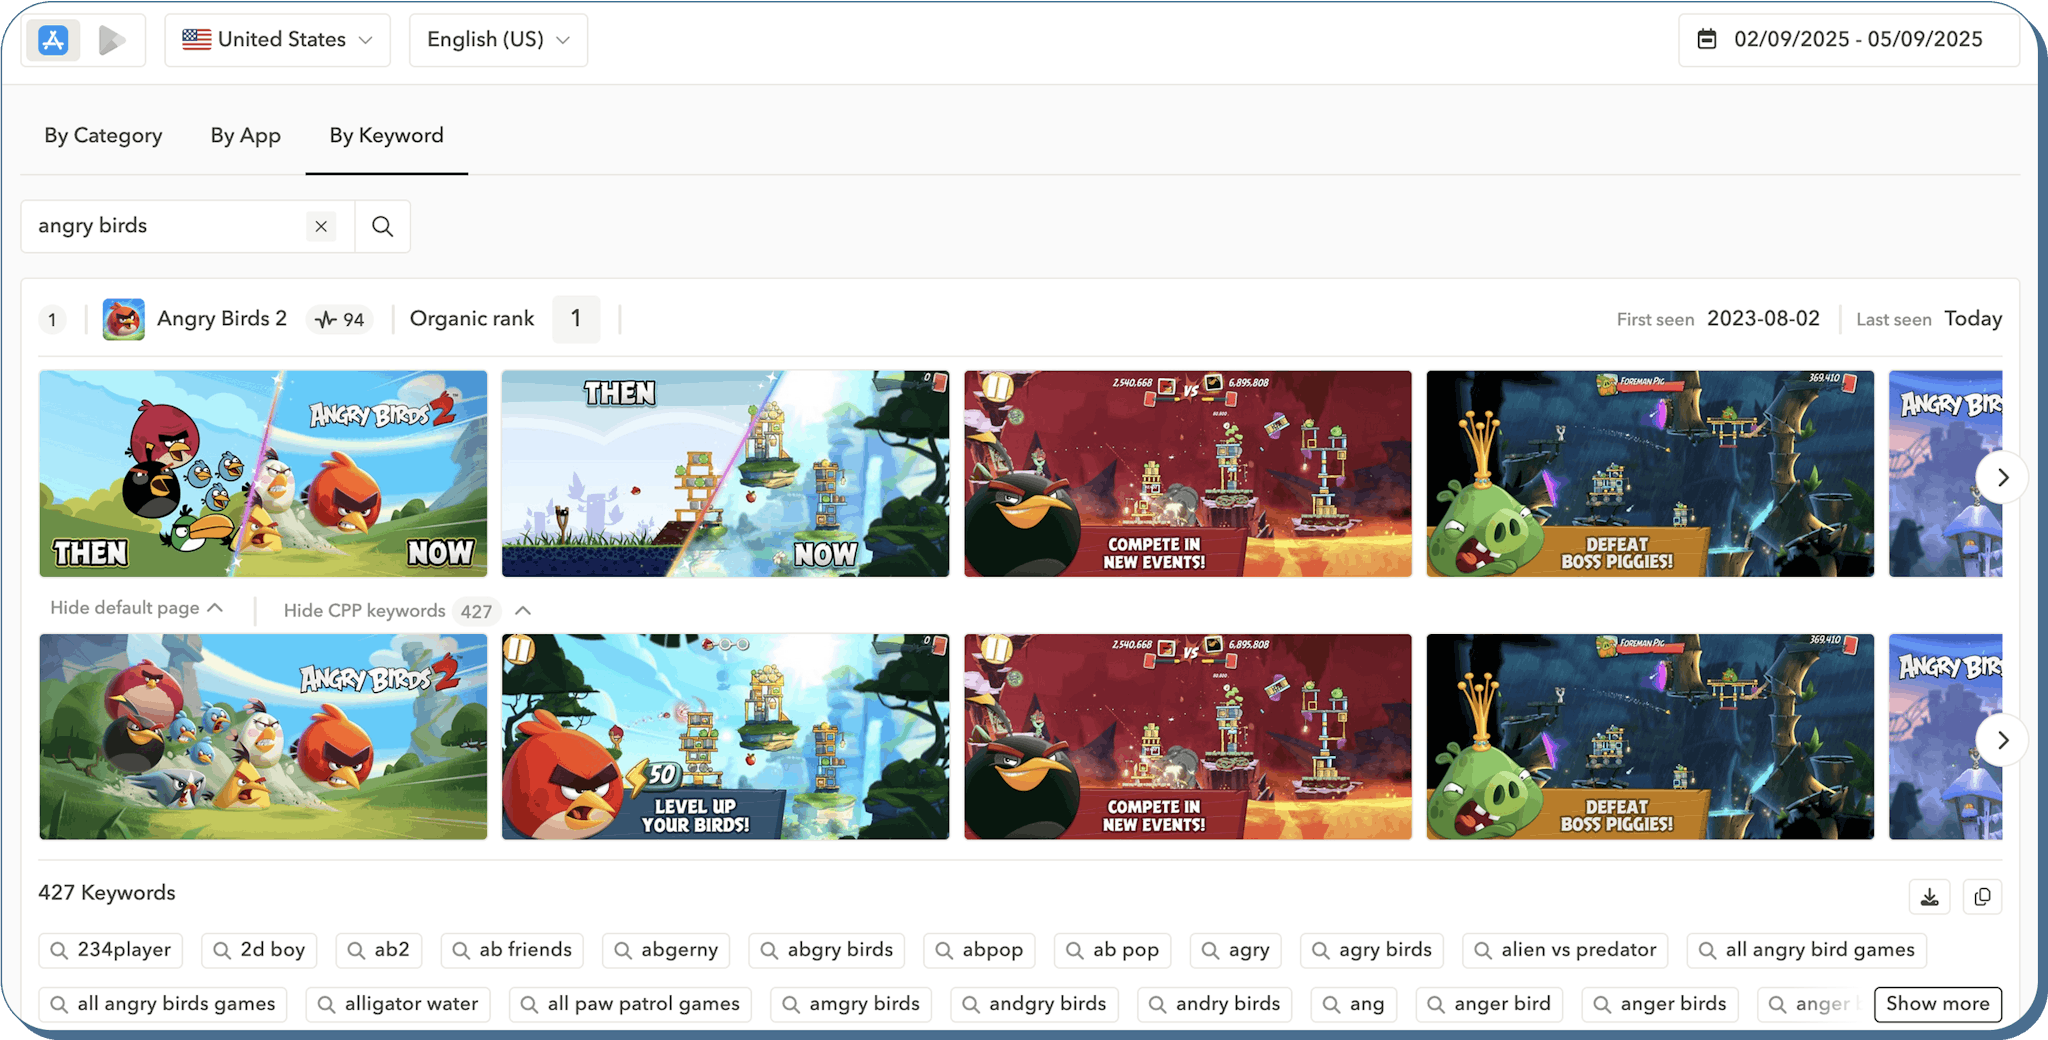Clear the angry birds search text
Screen dimensions: 2048x1040
click(321, 226)
